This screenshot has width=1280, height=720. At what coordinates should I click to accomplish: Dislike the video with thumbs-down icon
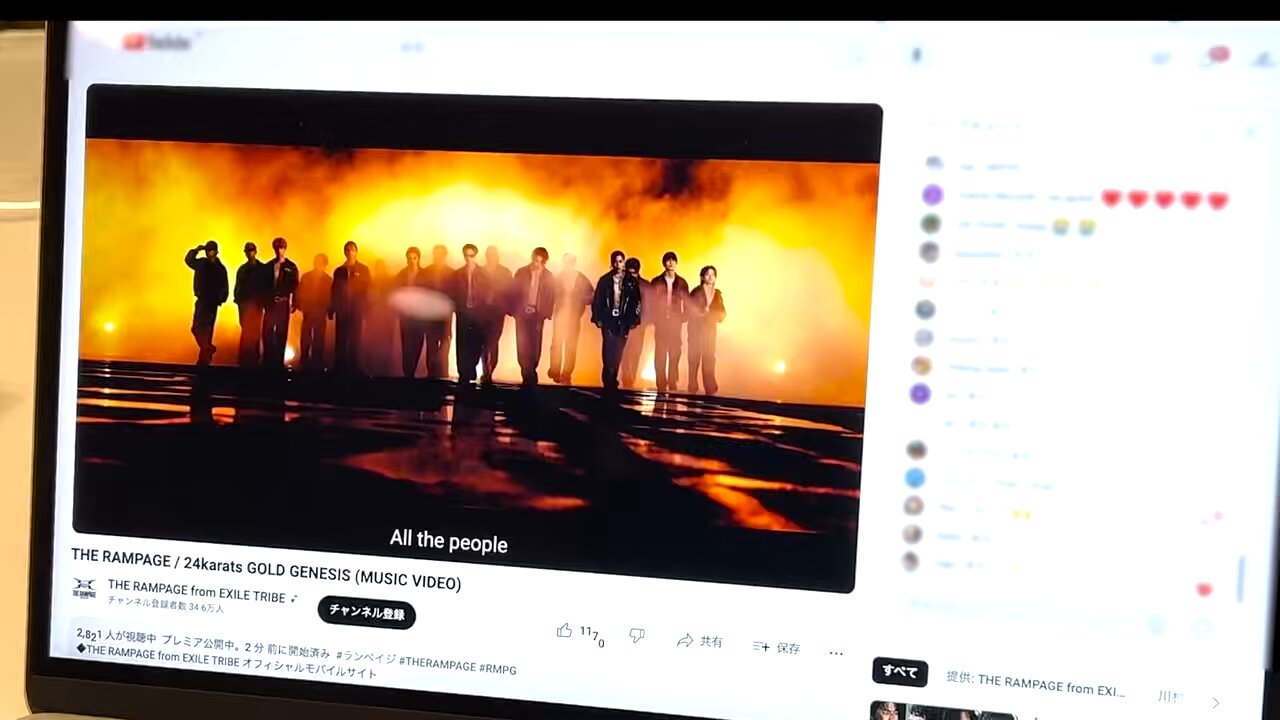point(636,636)
